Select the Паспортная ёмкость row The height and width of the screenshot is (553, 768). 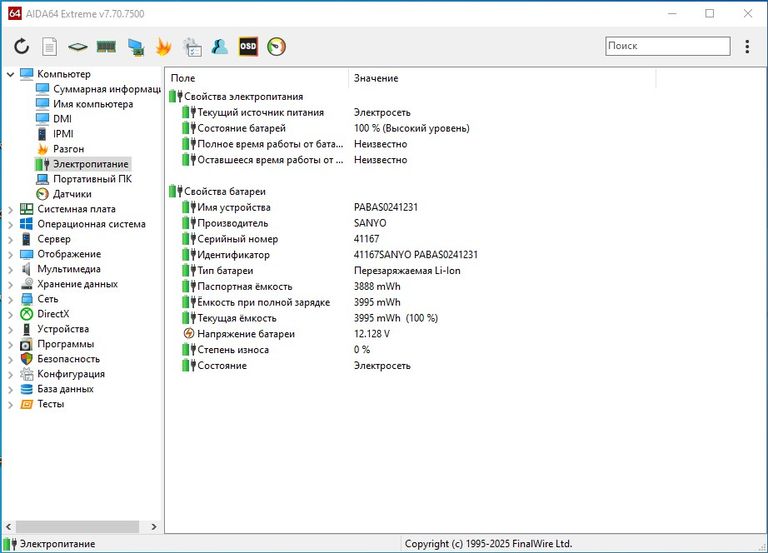click(291, 287)
